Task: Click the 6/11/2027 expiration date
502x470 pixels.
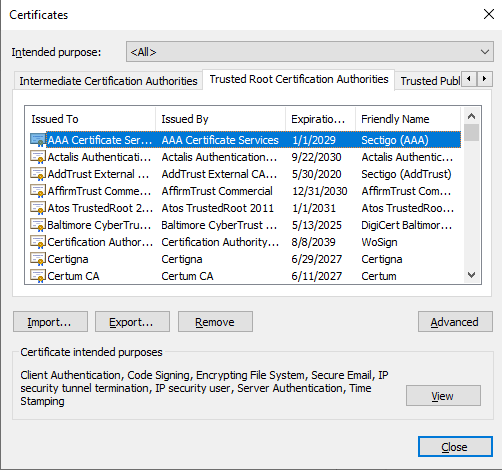Action: 317,276
